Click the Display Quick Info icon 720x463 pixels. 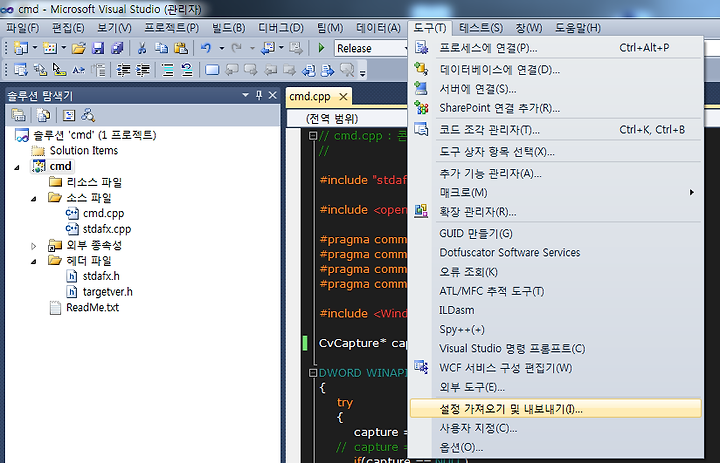[59, 70]
